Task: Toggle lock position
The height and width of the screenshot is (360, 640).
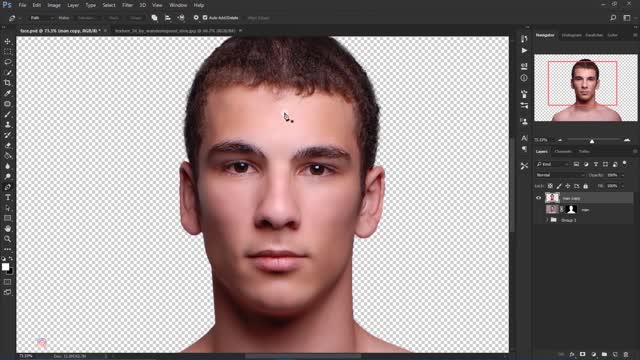Action: (x=567, y=186)
